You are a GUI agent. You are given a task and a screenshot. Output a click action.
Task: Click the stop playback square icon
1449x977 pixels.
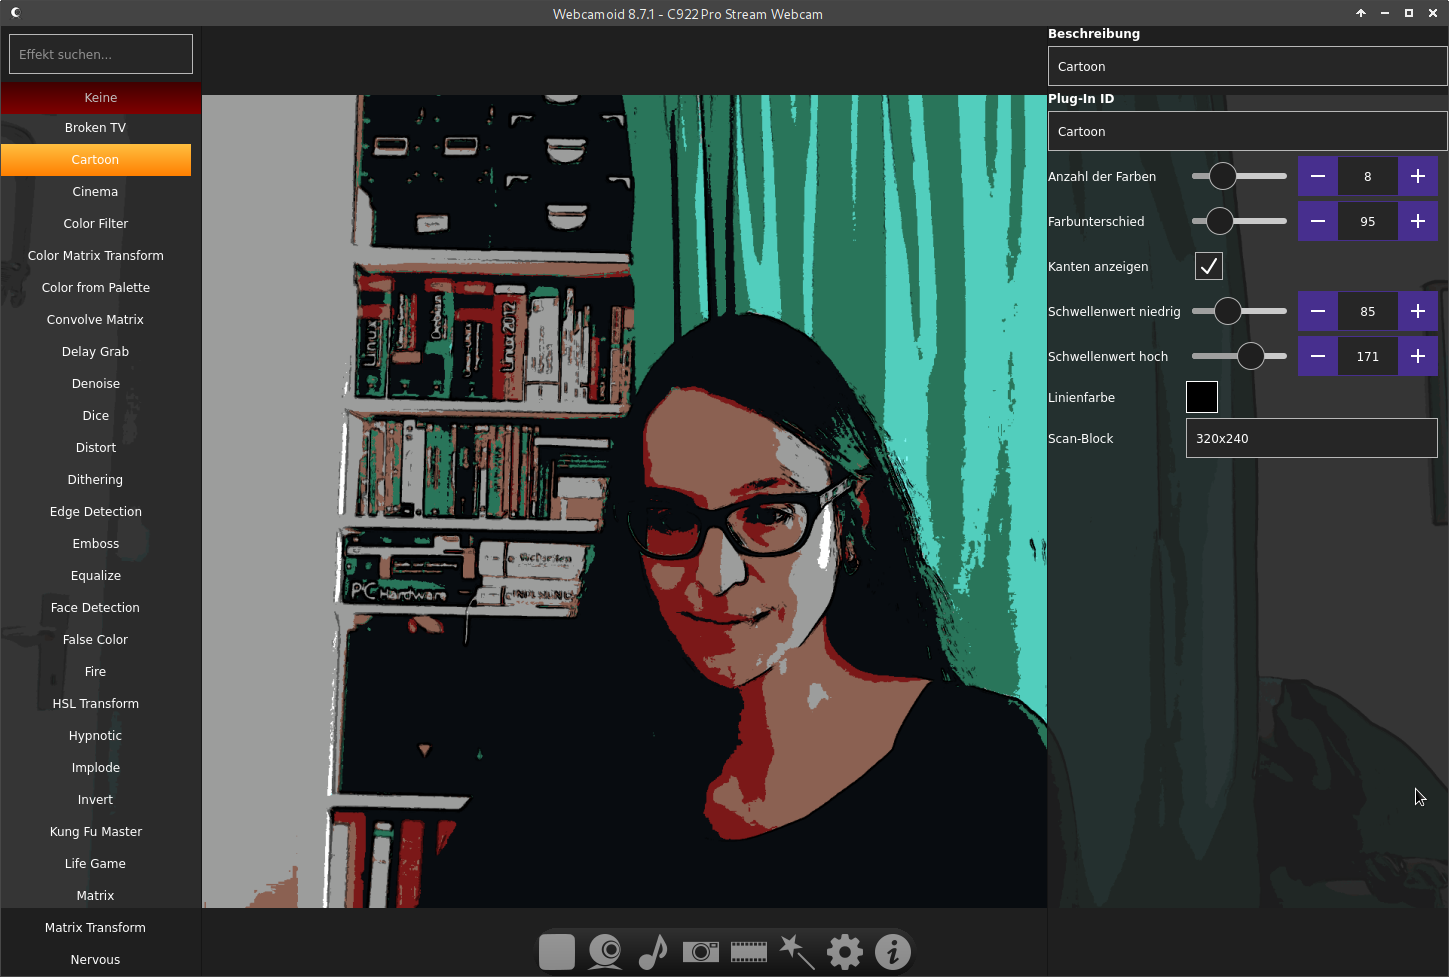pos(556,952)
